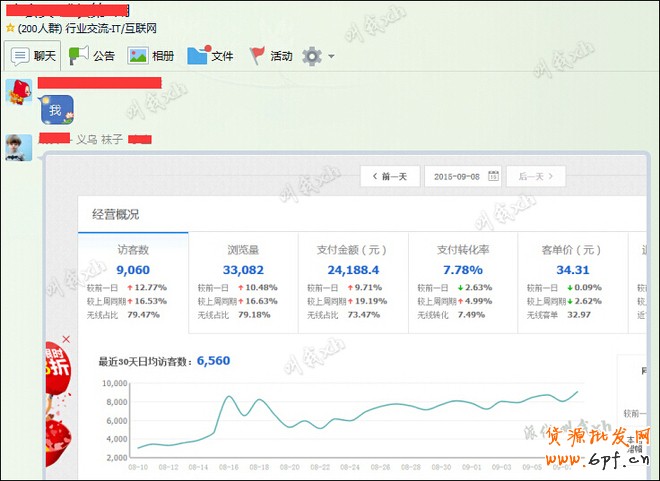Image resolution: width=660 pixels, height=481 pixels.
Task: Click the 我 chat bubble message
Action: pos(56,110)
